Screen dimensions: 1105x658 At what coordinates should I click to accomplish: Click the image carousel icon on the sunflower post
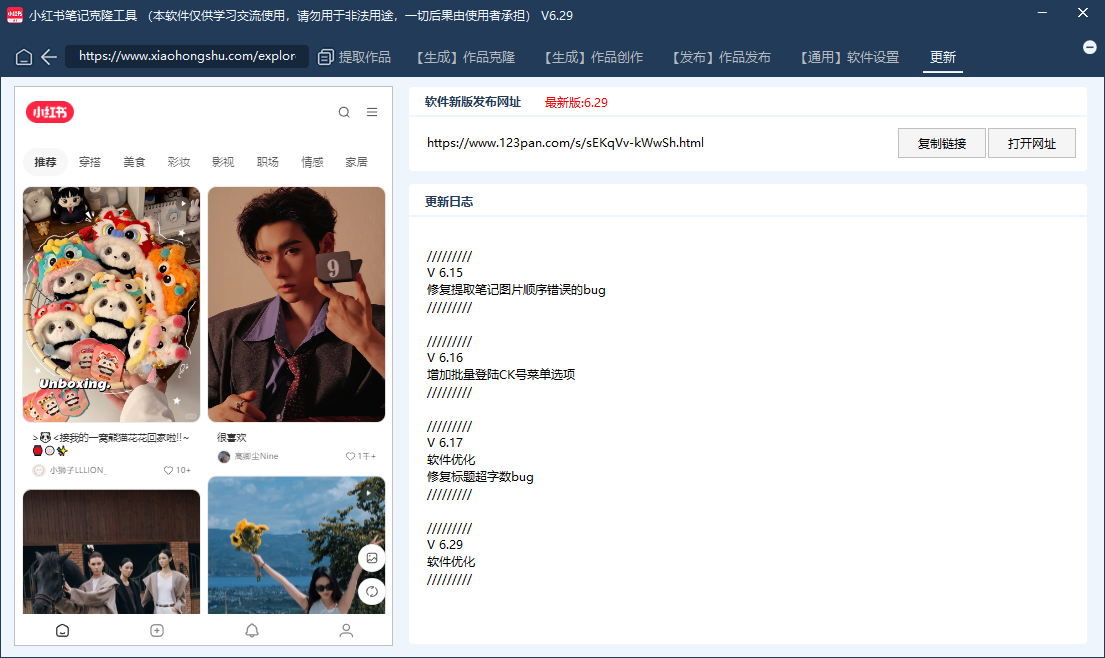pyautogui.click(x=371, y=557)
